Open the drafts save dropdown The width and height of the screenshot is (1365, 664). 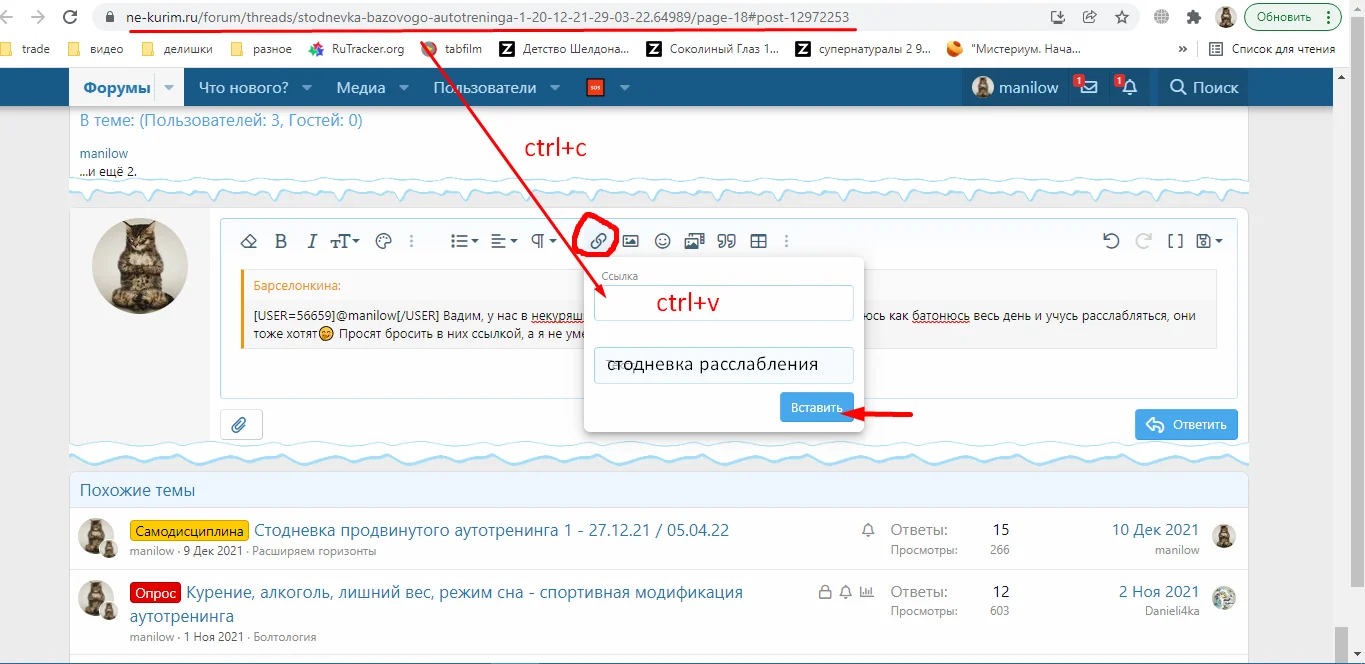tap(1209, 241)
